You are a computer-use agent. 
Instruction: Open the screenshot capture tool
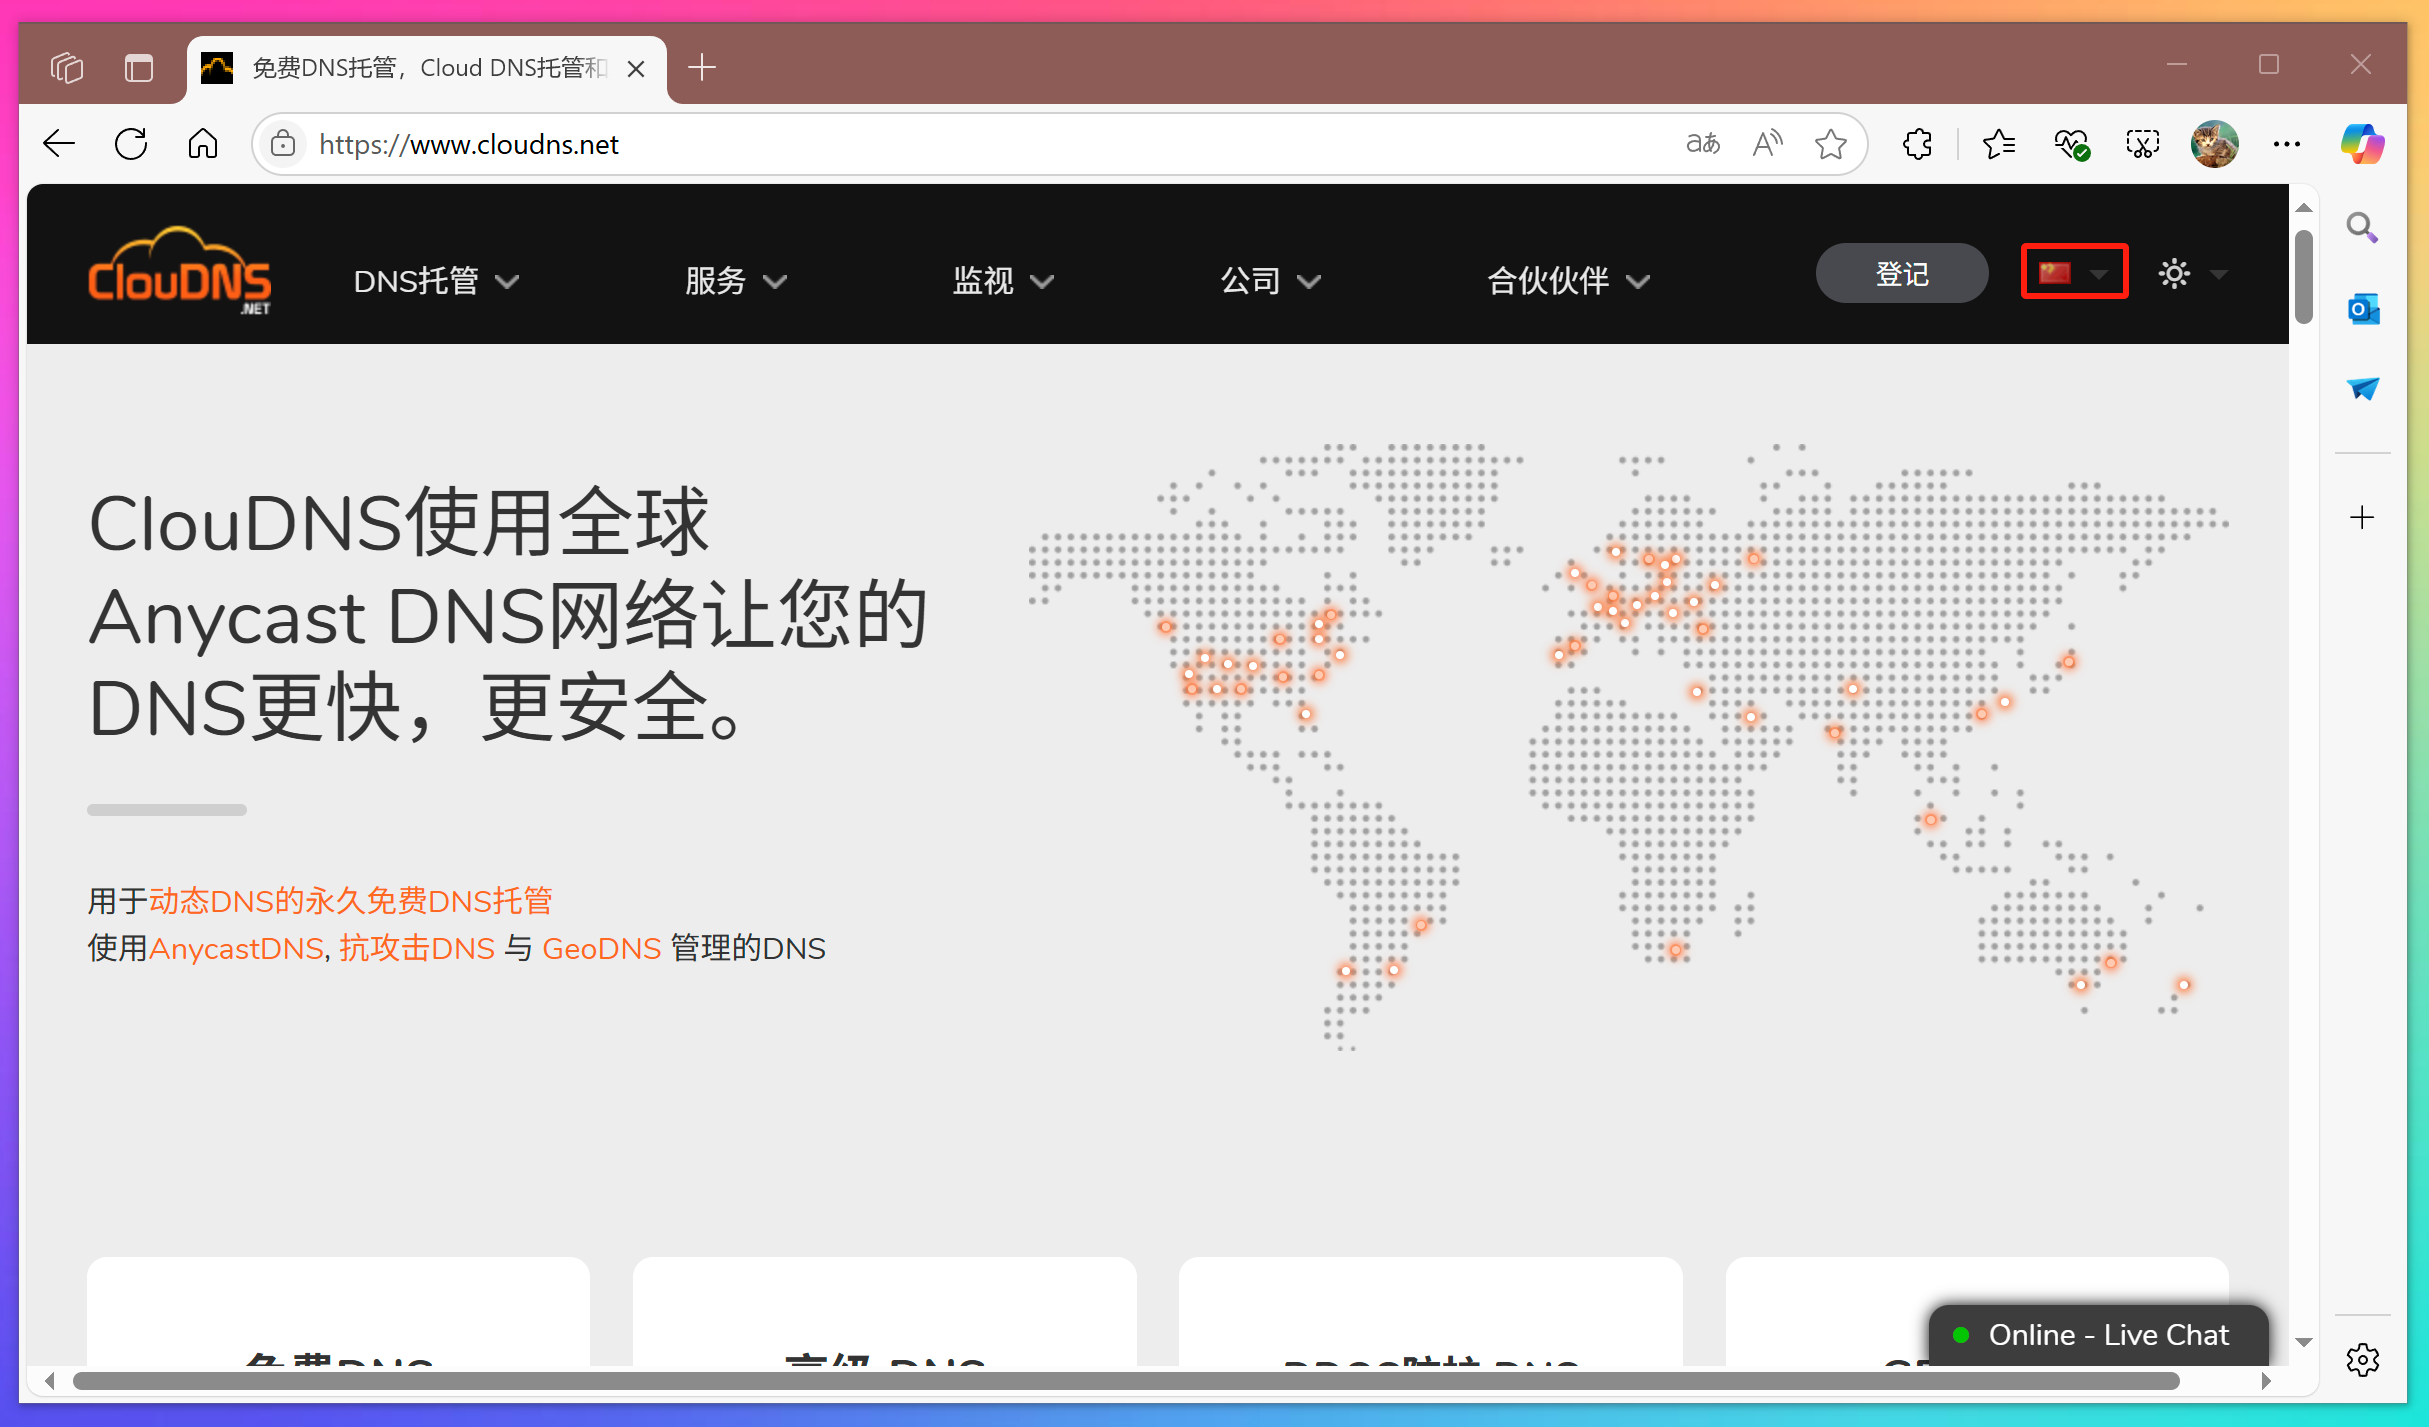[2141, 143]
